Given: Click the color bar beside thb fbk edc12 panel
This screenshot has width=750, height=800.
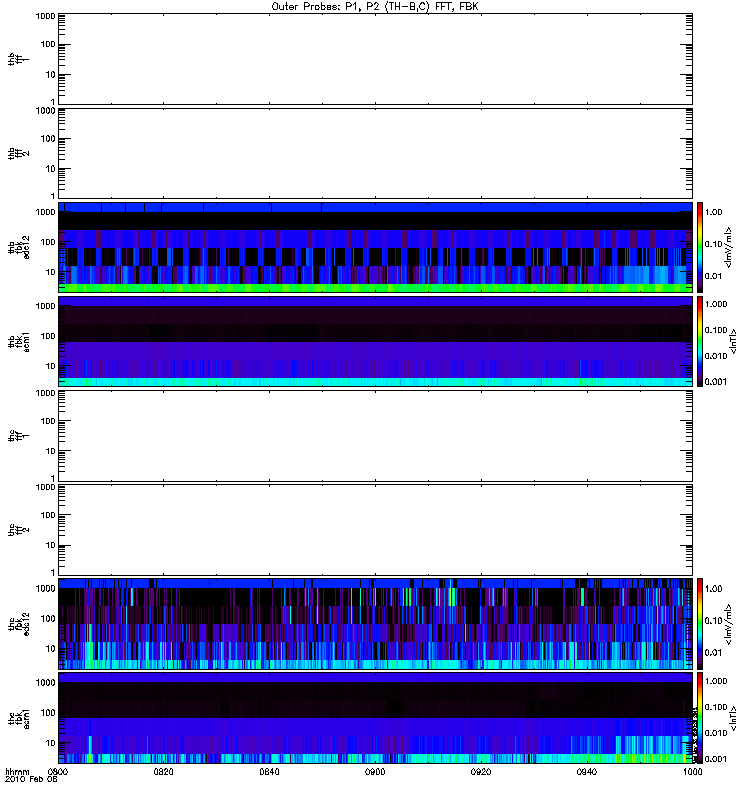Looking at the screenshot, I should pyautogui.click(x=700, y=247).
